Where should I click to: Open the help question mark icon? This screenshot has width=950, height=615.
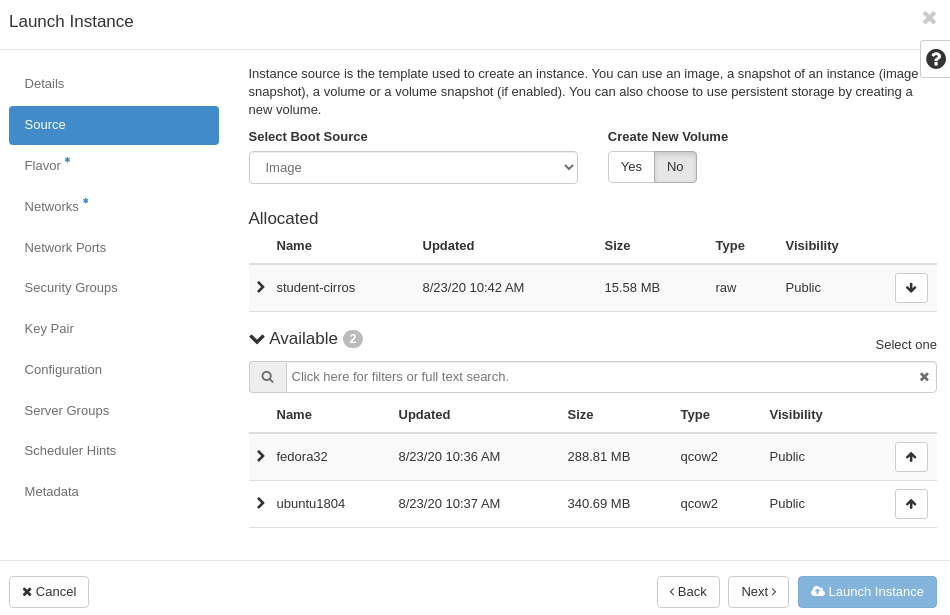pos(935,59)
